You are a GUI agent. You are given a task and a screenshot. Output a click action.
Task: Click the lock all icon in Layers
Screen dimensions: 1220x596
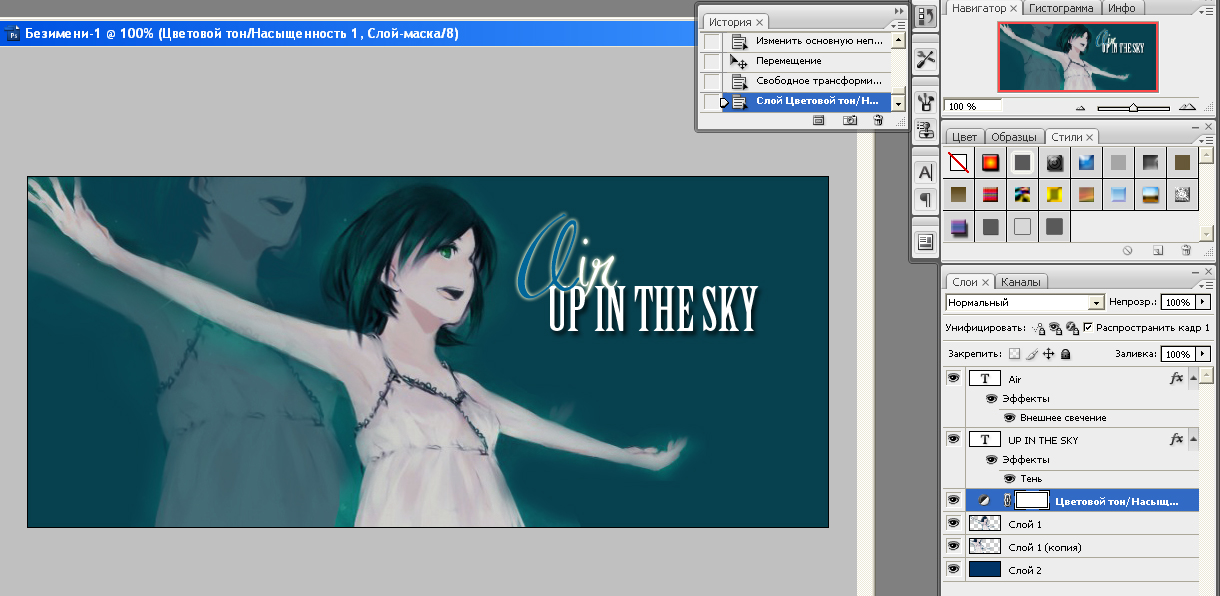point(1066,354)
